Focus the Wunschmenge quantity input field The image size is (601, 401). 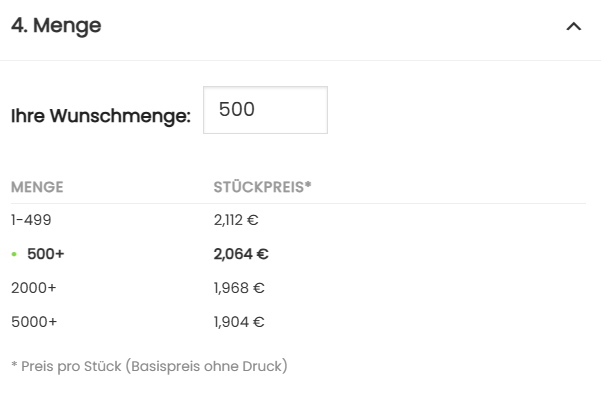265,110
